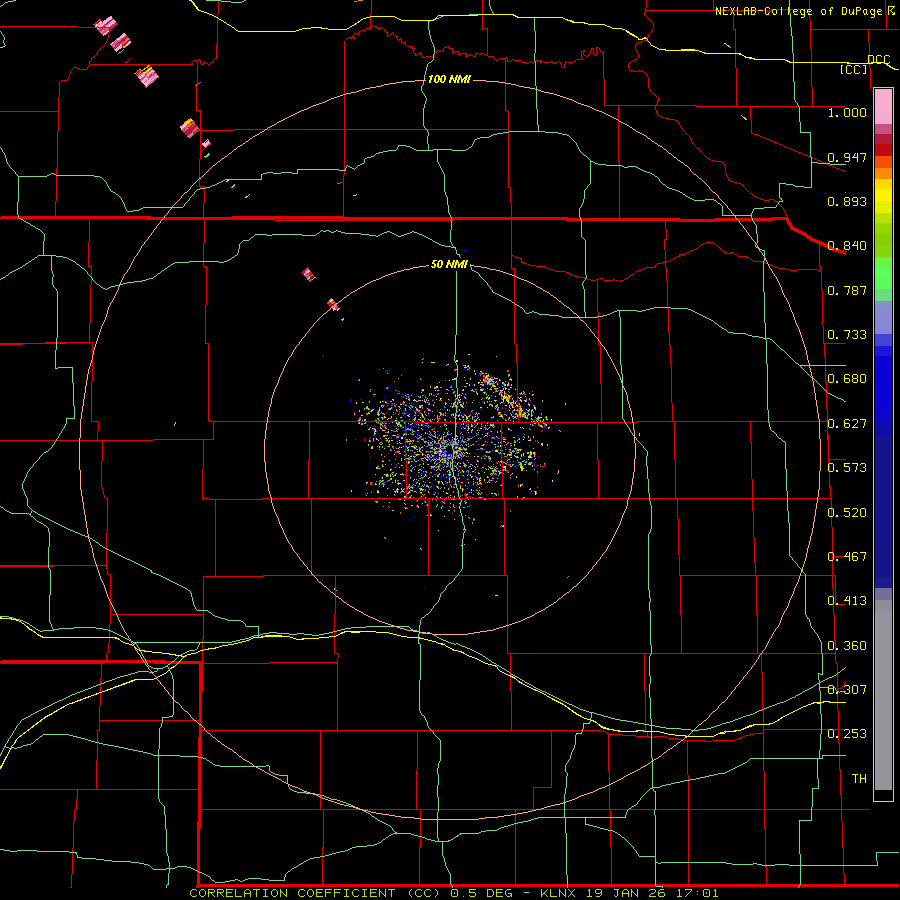Select the 0.360 legend value
Viewport: 900px width, 900px height.
click(x=847, y=646)
